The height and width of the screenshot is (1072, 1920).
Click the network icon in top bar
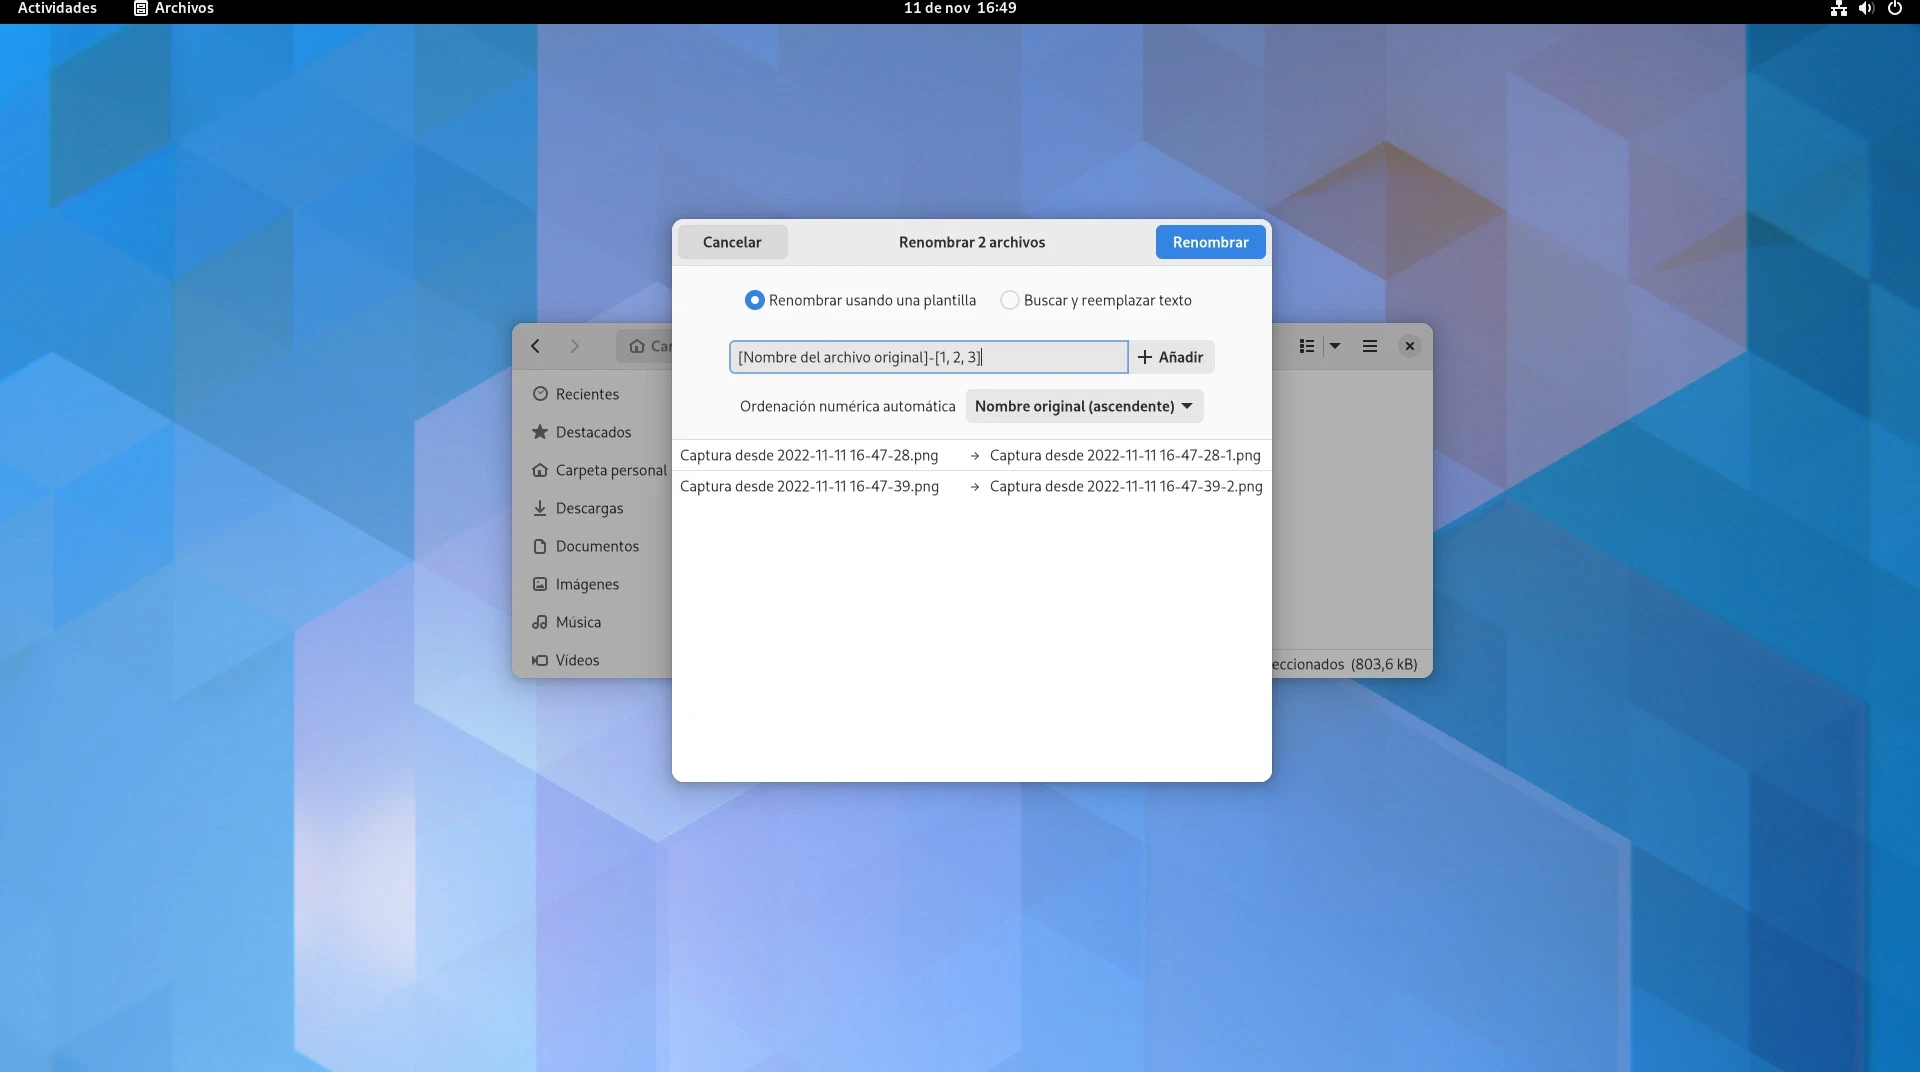click(x=1838, y=9)
